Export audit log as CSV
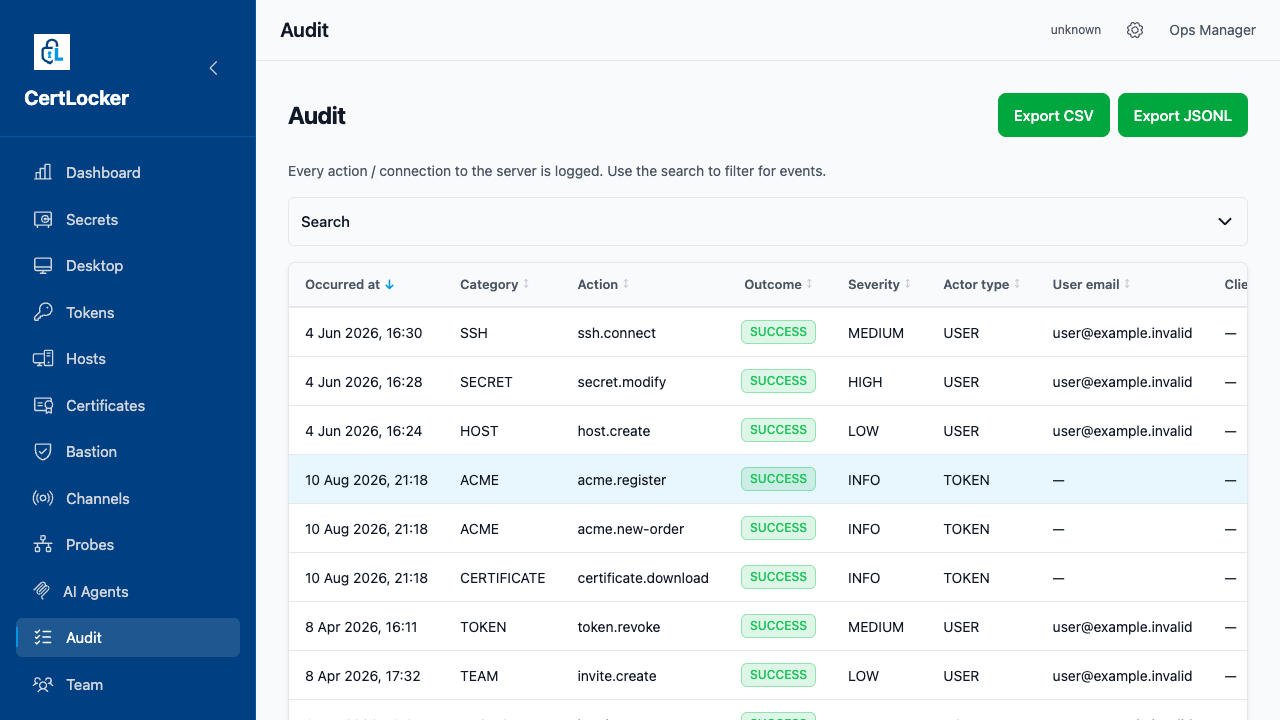The image size is (1280, 720). coord(1054,116)
